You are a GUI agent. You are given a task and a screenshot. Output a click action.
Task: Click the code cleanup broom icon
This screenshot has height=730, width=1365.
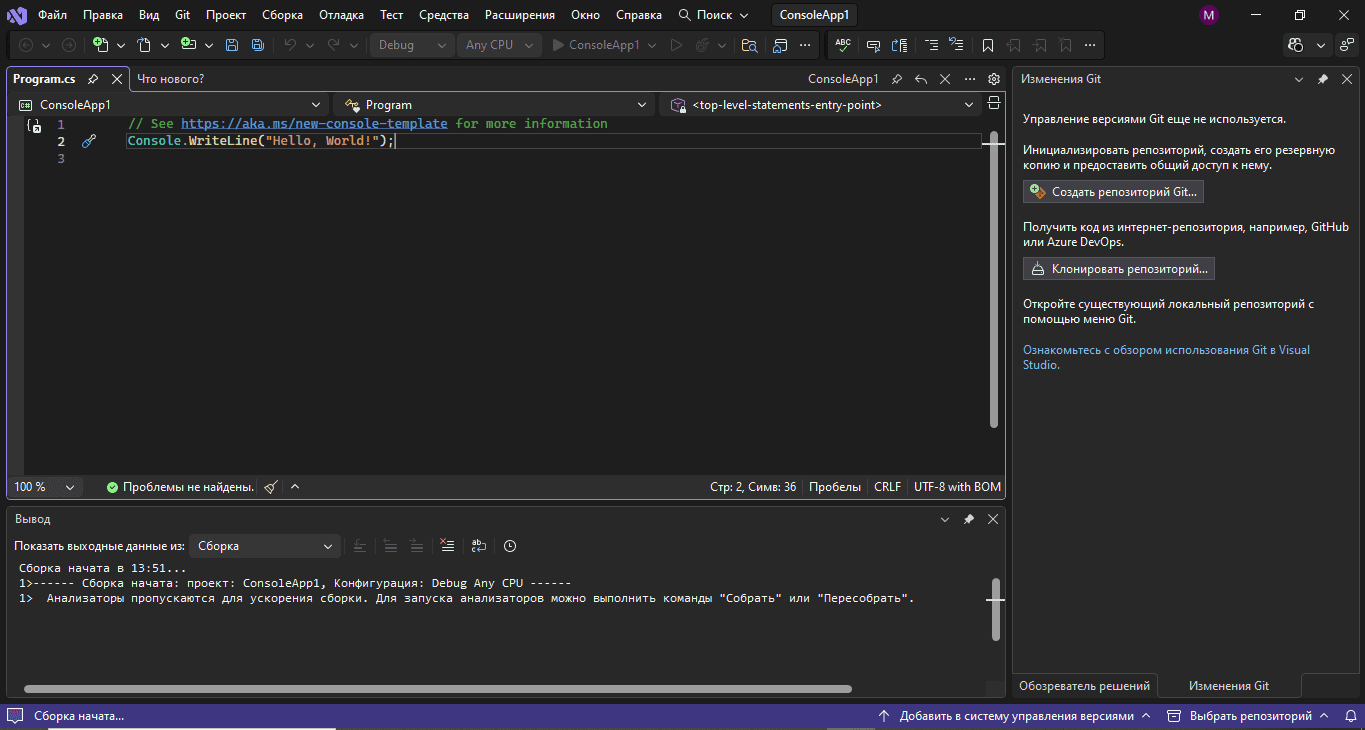(271, 487)
